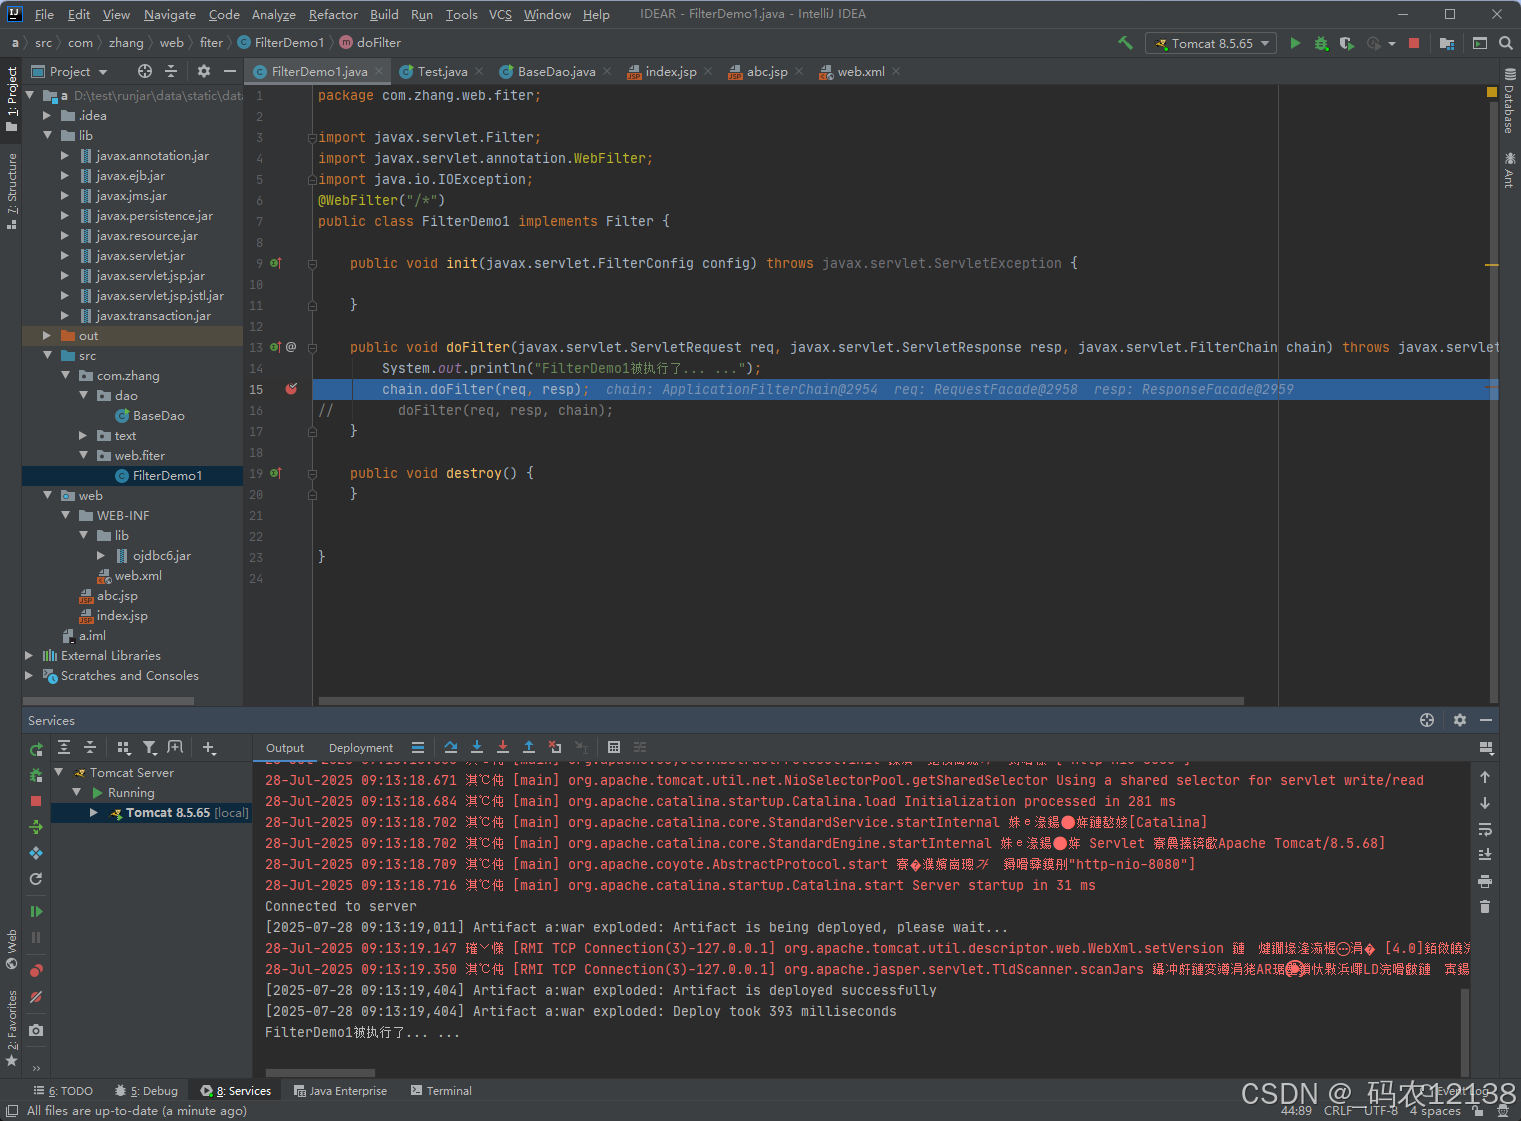Collapse the src folder
The image size is (1521, 1121).
(47, 355)
